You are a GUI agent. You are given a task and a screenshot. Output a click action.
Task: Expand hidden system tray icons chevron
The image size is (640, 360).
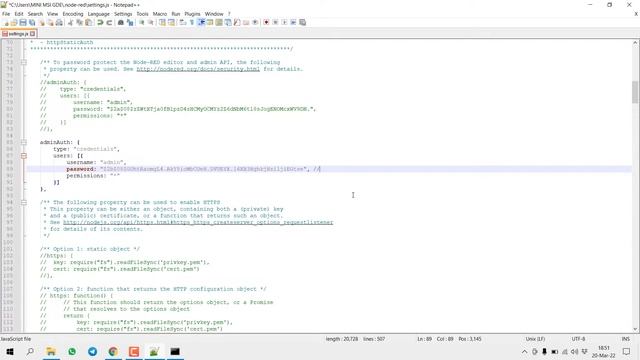[x=524, y=351]
